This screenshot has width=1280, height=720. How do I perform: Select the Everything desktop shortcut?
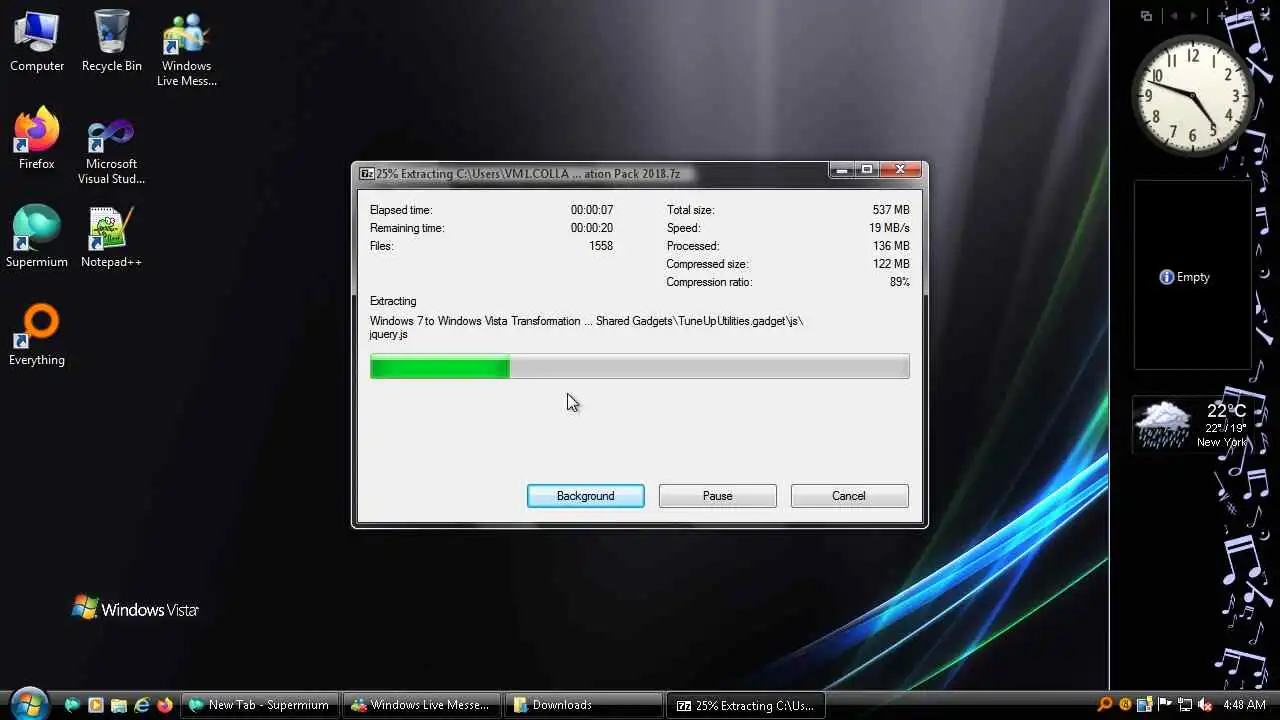tap(37, 335)
